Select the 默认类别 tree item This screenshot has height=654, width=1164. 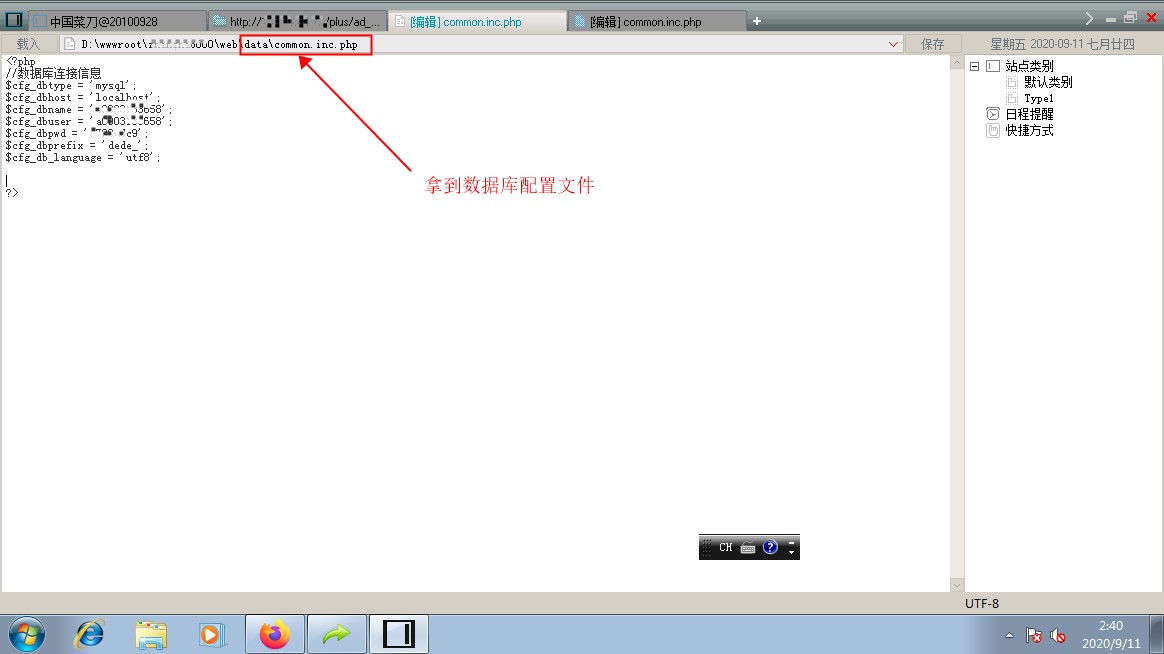(1047, 82)
